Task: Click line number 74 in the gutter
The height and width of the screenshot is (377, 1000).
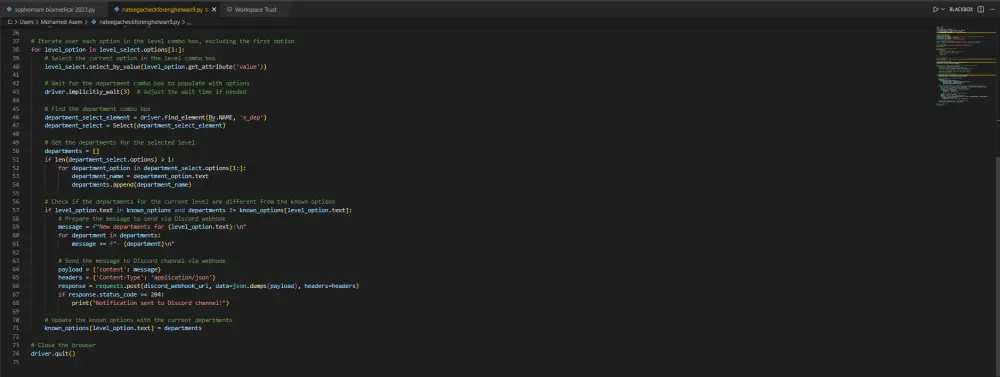Action: (16, 353)
